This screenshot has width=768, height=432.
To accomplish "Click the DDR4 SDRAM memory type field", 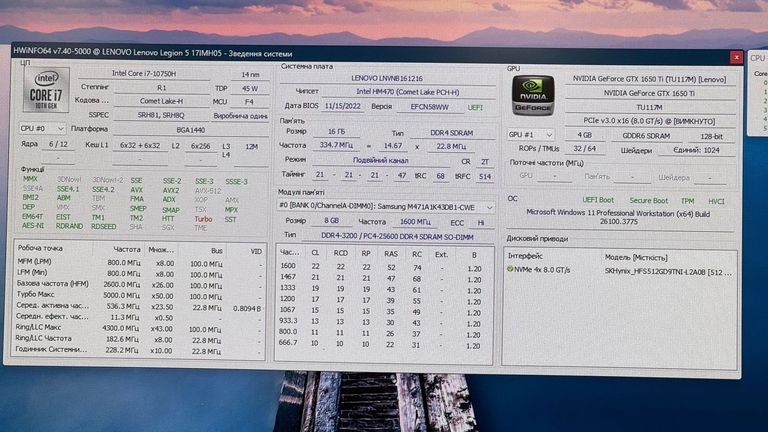I will 452,133.
